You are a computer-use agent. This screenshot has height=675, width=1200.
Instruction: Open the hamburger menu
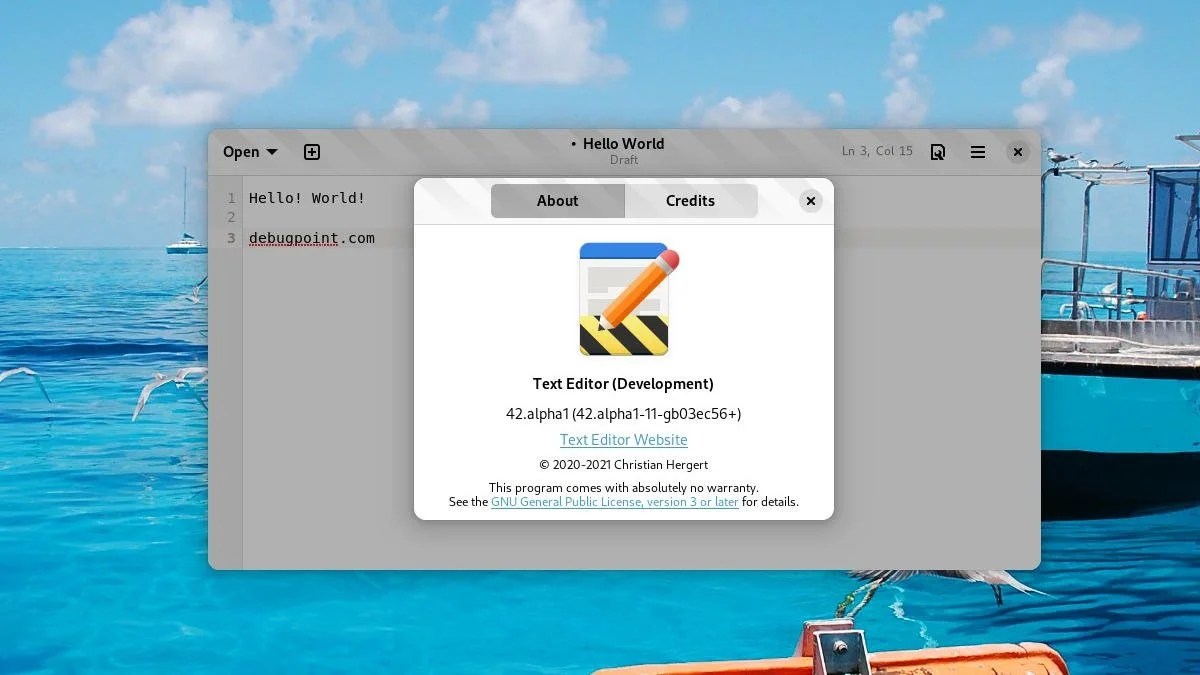pyautogui.click(x=977, y=151)
